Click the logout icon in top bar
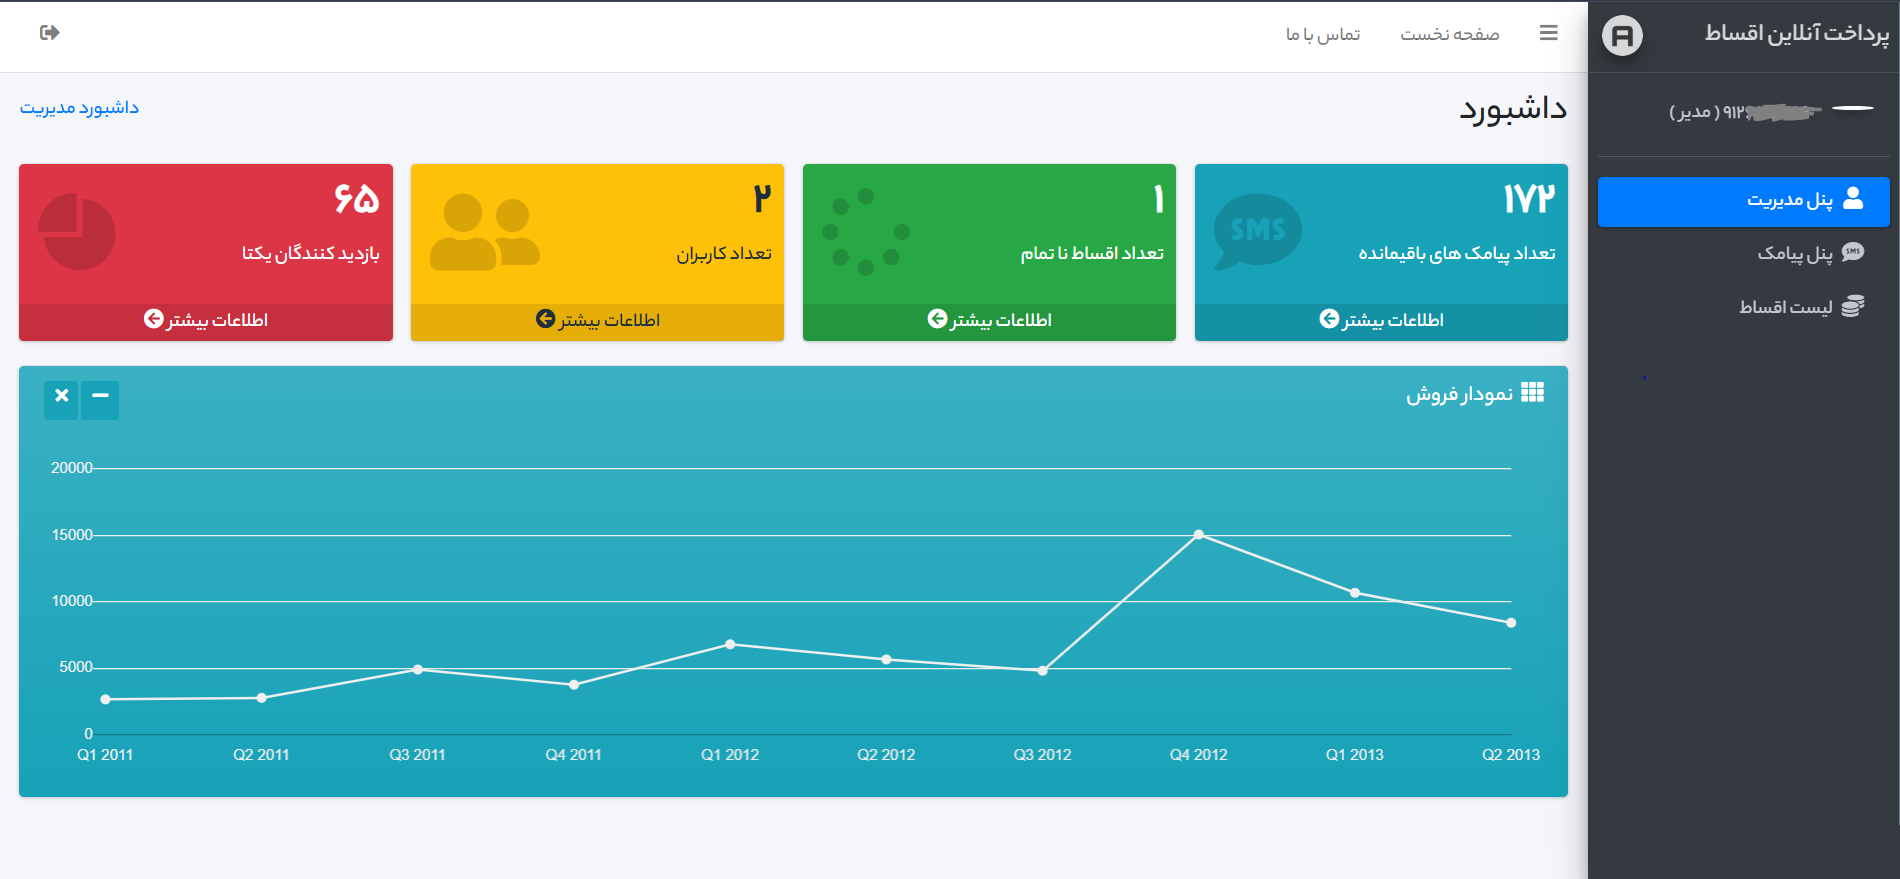Image resolution: width=1900 pixels, height=879 pixels. click(x=50, y=33)
